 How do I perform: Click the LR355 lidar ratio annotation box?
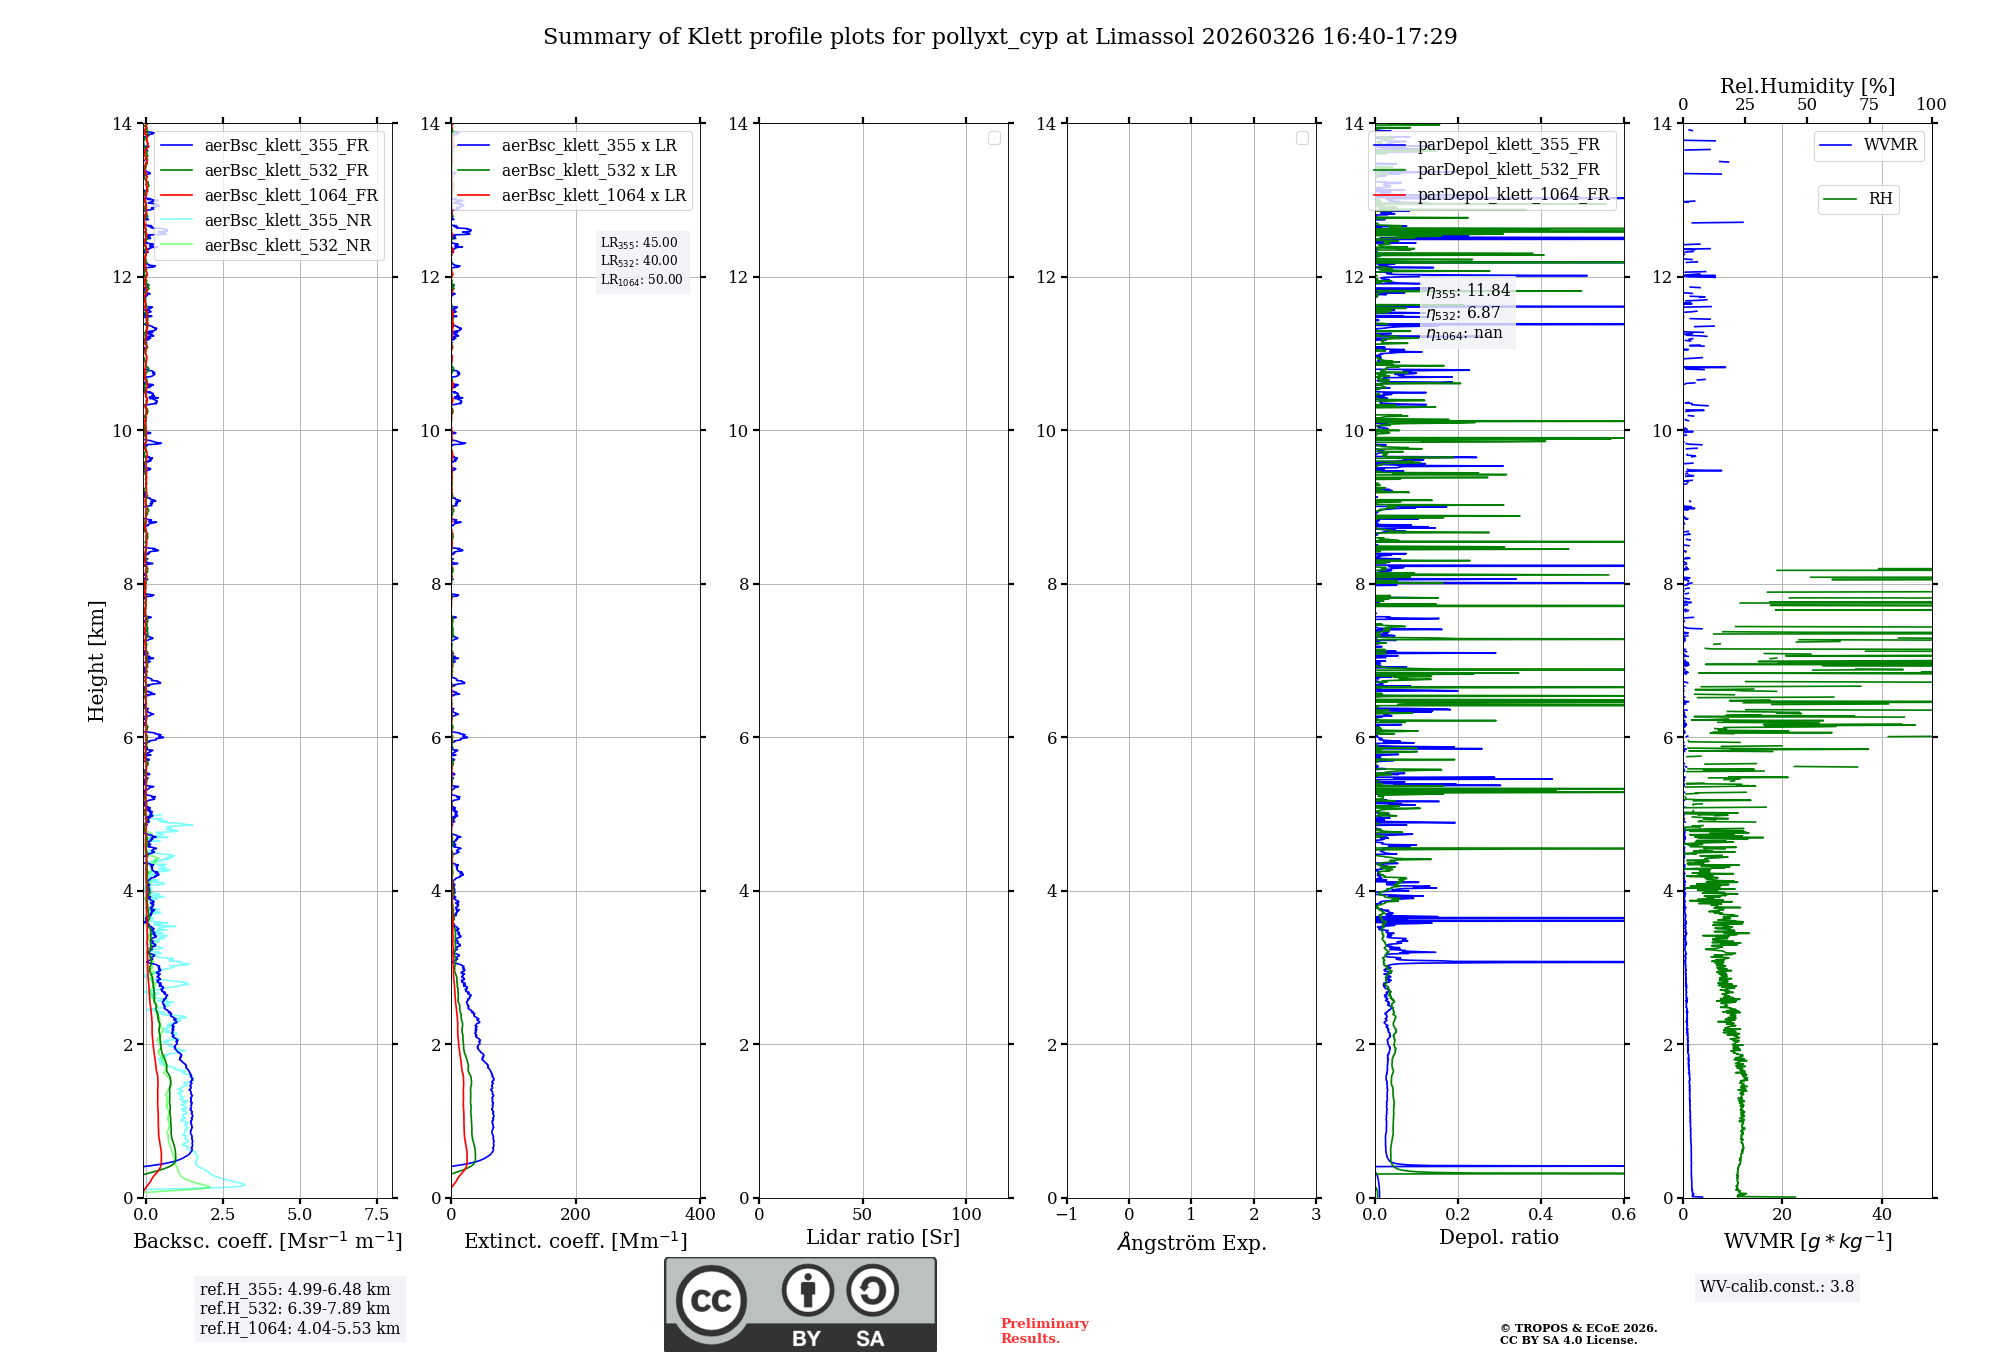[639, 243]
